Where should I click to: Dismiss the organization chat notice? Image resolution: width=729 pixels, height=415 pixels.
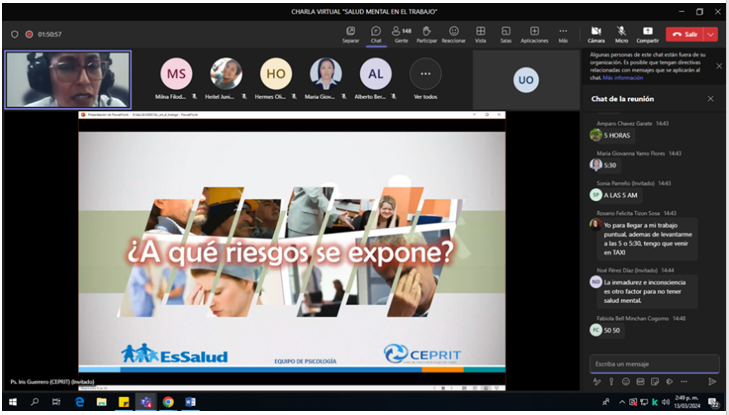[719, 66]
